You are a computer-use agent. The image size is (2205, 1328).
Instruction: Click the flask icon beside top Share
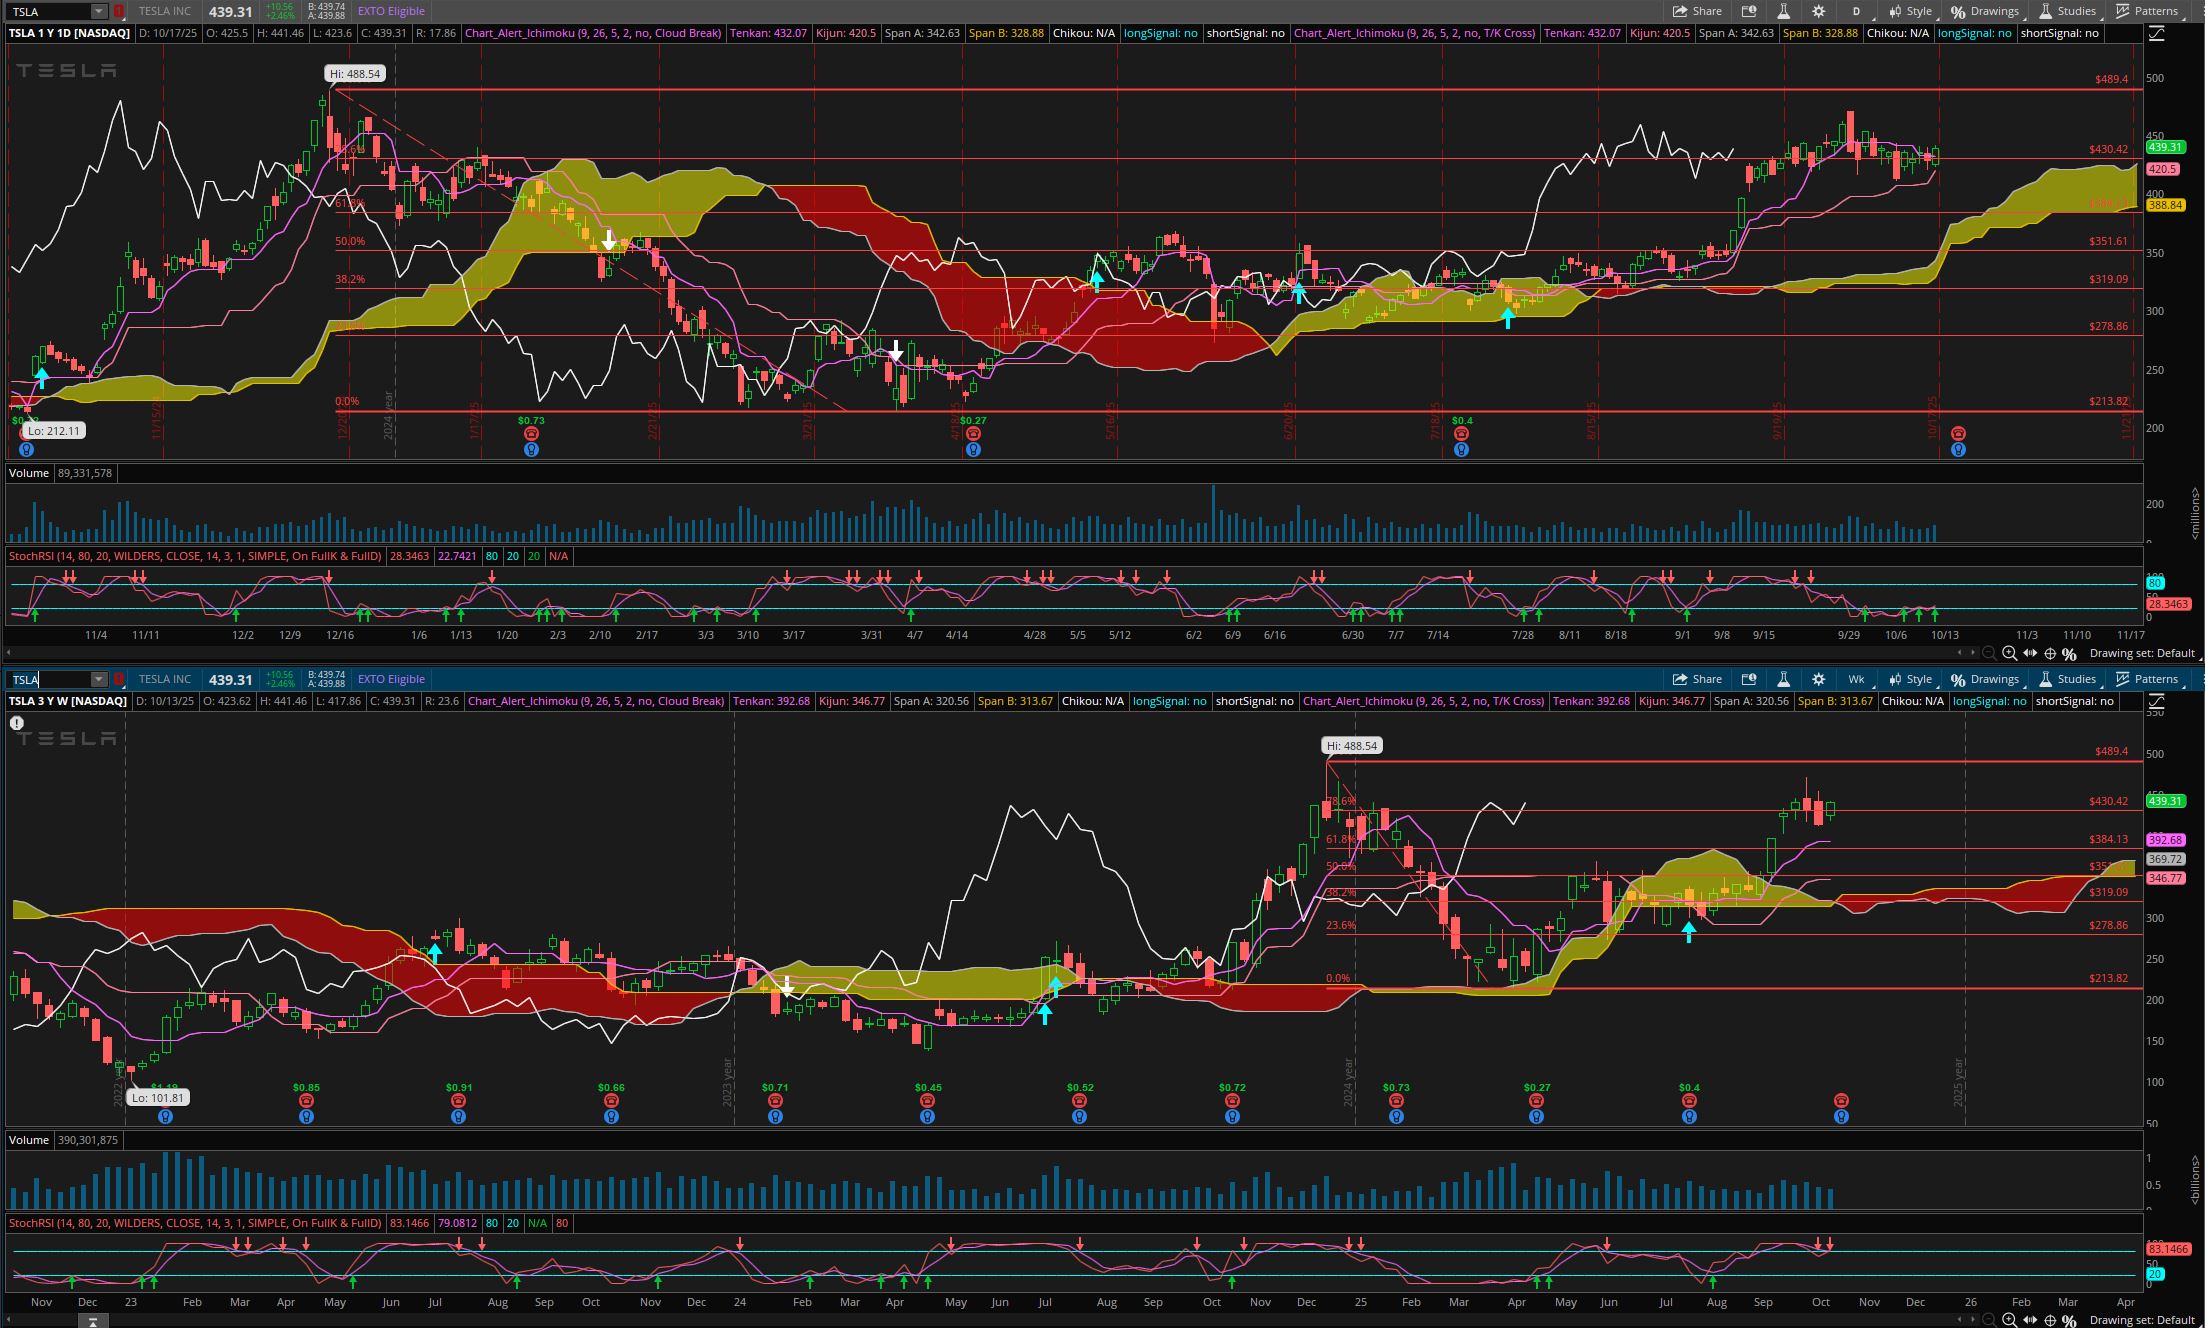pos(1783,11)
